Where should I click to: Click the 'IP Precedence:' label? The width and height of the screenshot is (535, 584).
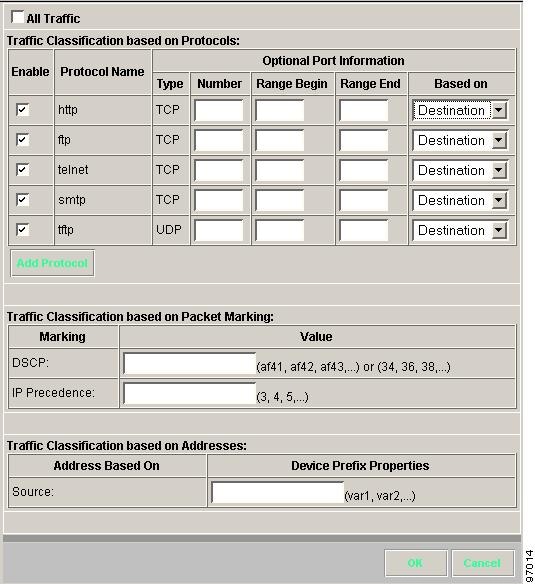click(53, 393)
